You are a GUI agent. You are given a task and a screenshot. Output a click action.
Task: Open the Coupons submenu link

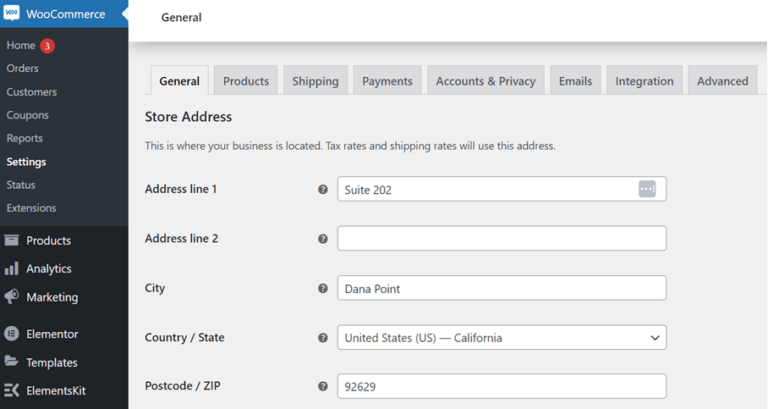pos(27,115)
